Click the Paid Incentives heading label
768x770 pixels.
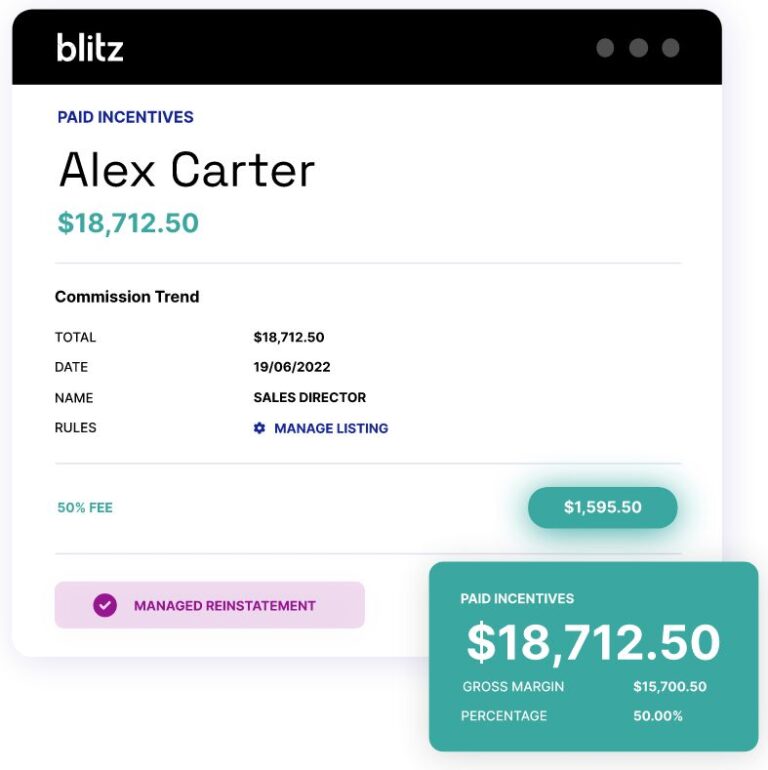pos(125,117)
